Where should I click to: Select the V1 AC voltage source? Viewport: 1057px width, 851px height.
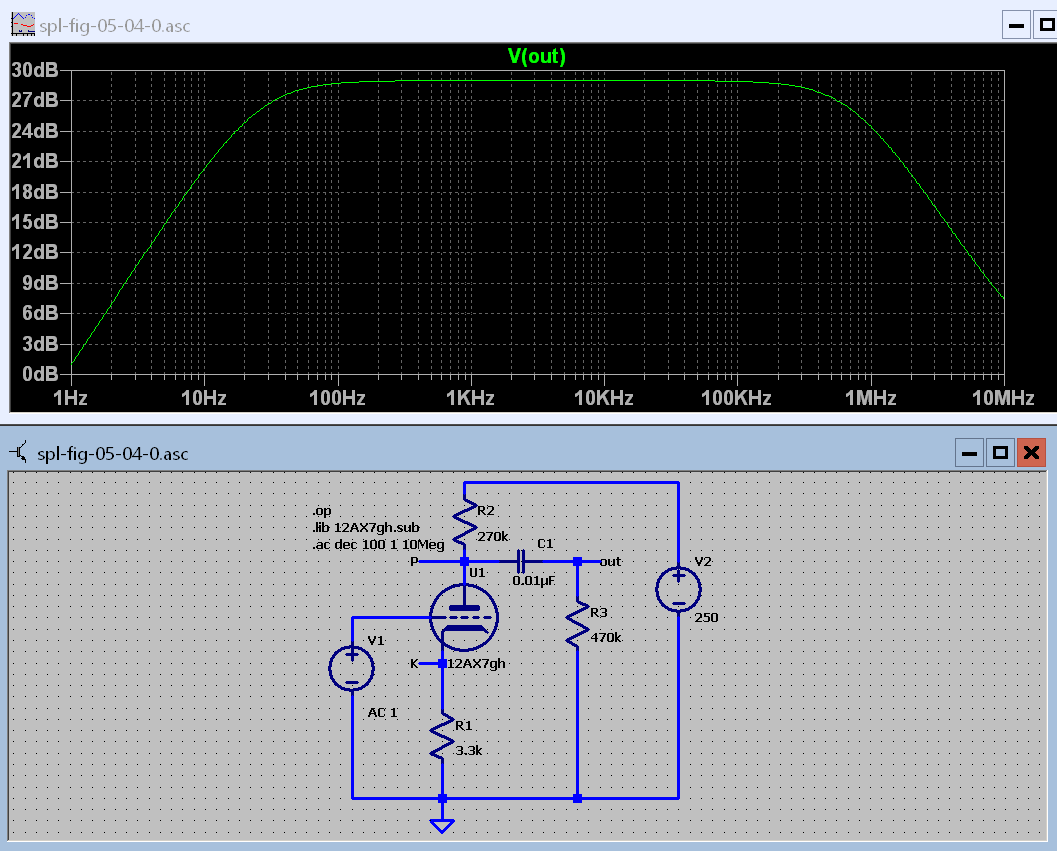(x=352, y=668)
